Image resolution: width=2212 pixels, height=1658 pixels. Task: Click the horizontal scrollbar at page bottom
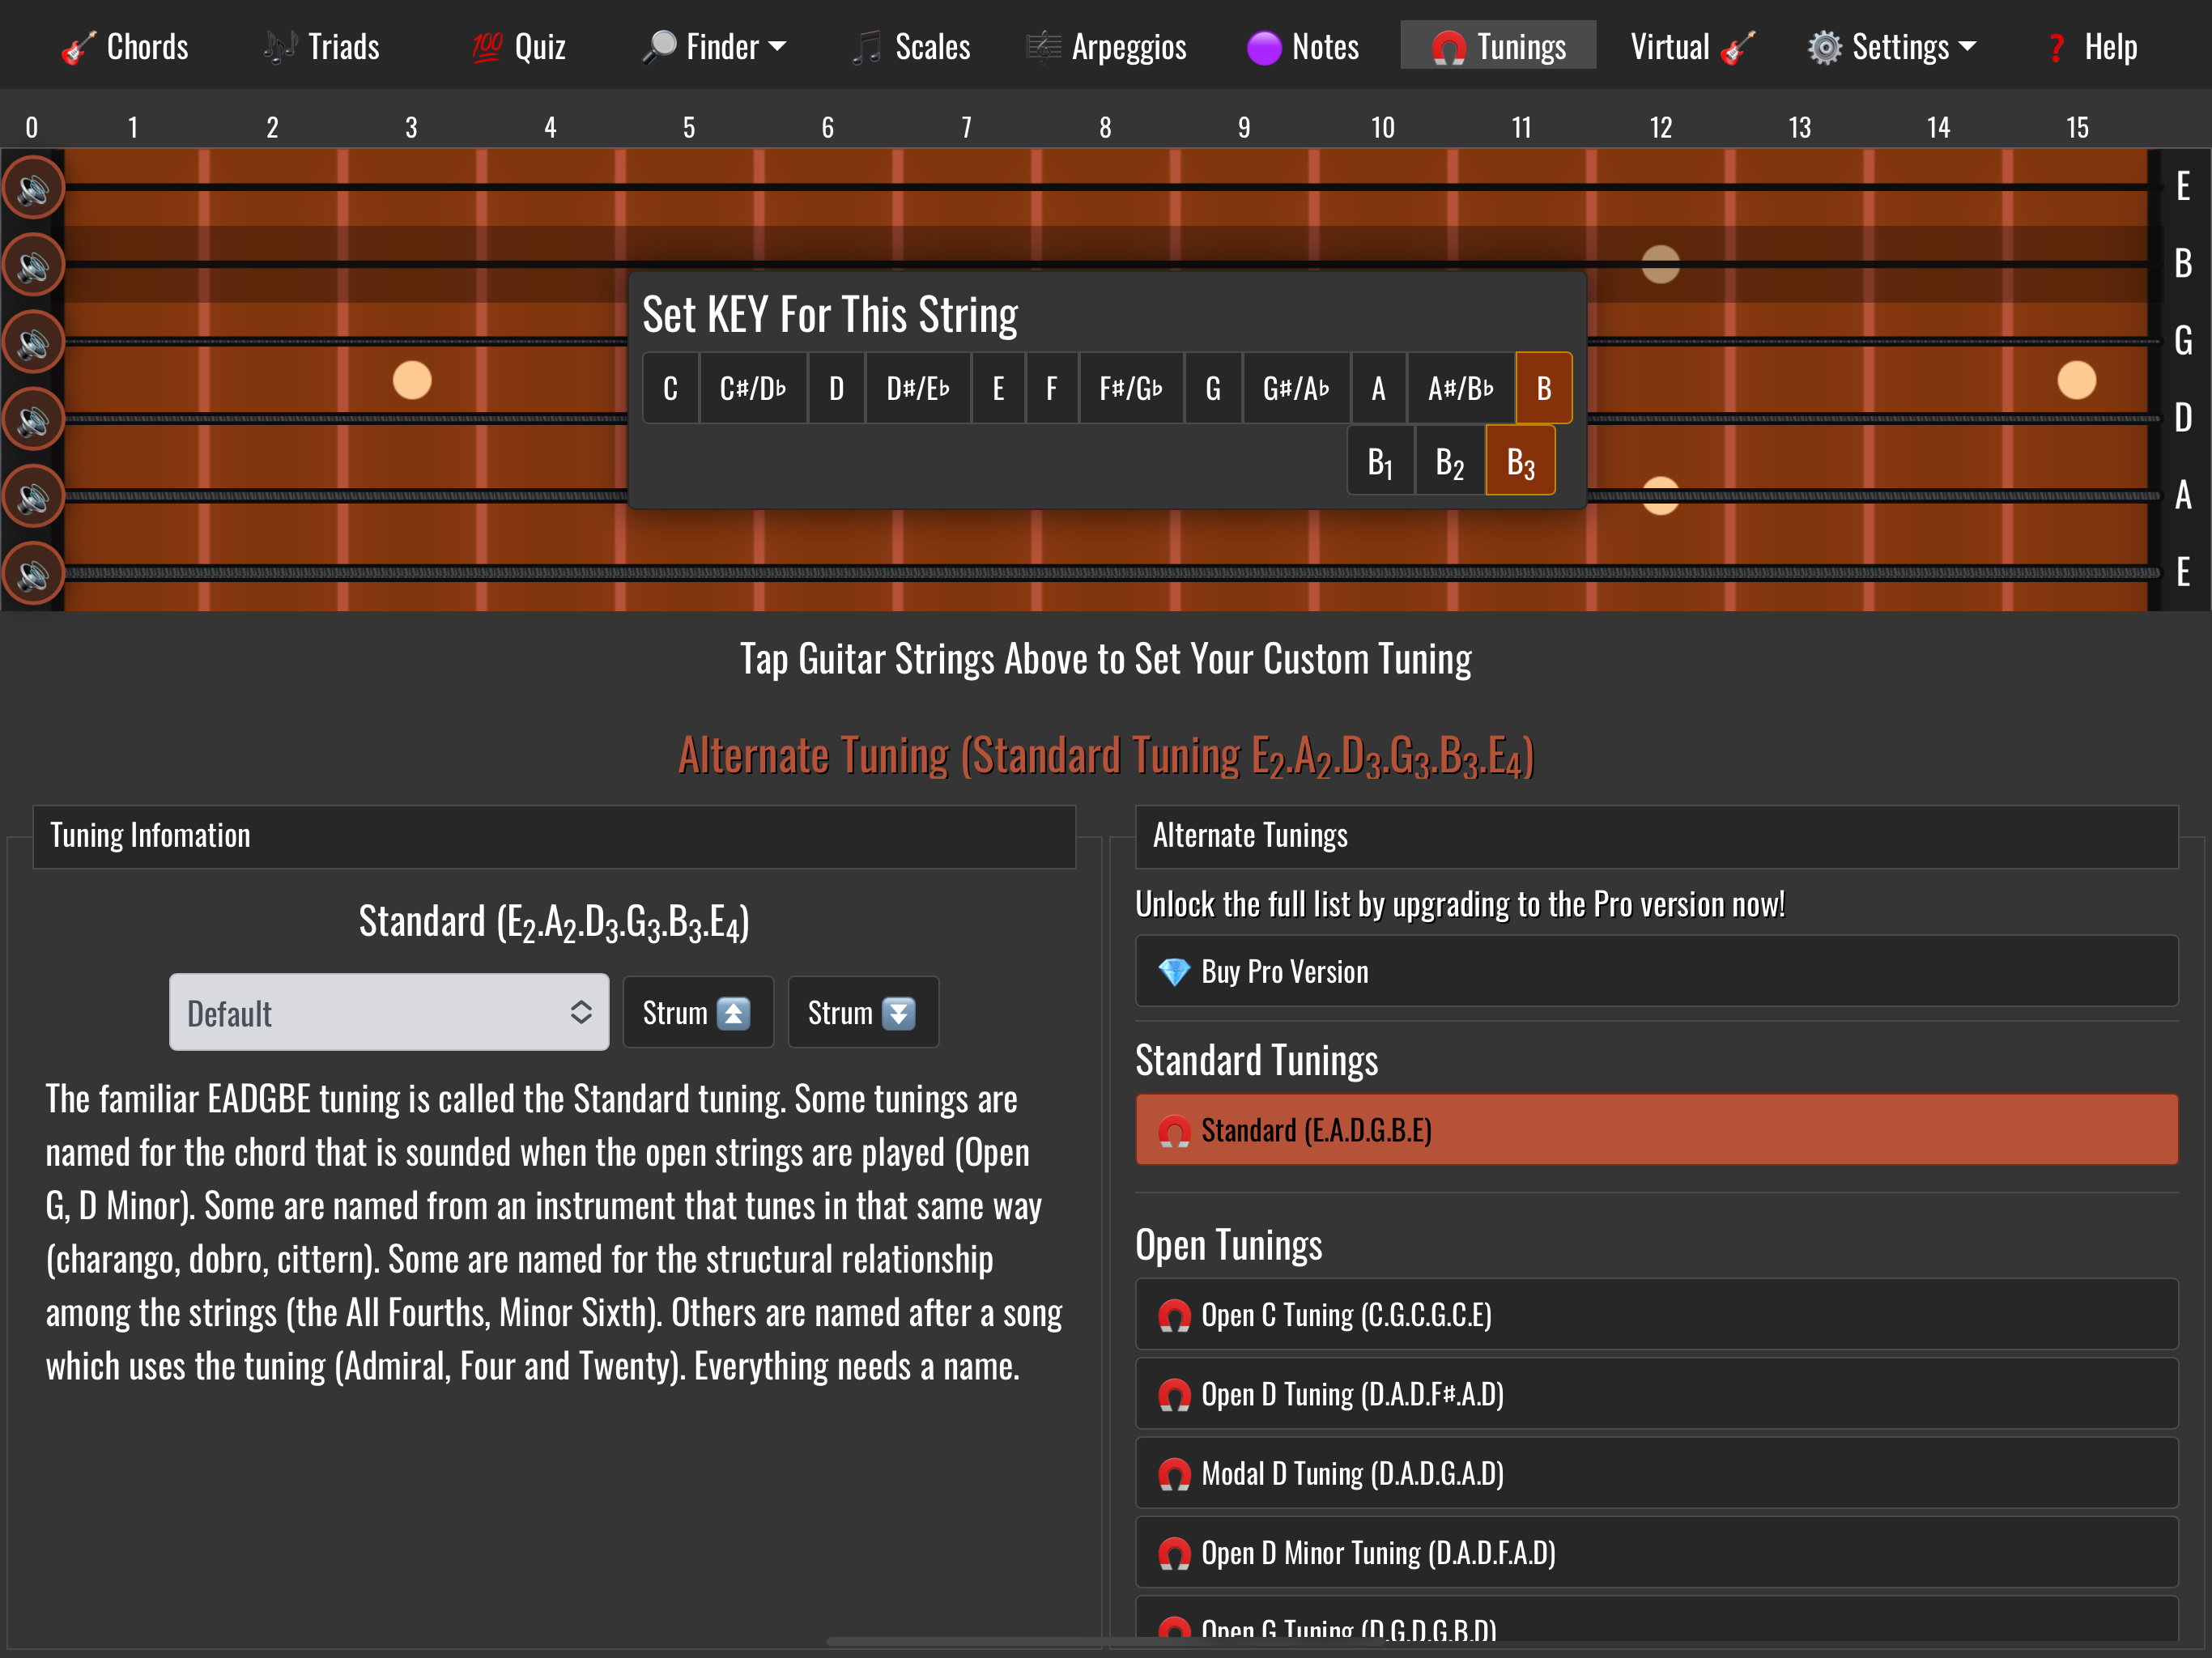[1105, 1641]
